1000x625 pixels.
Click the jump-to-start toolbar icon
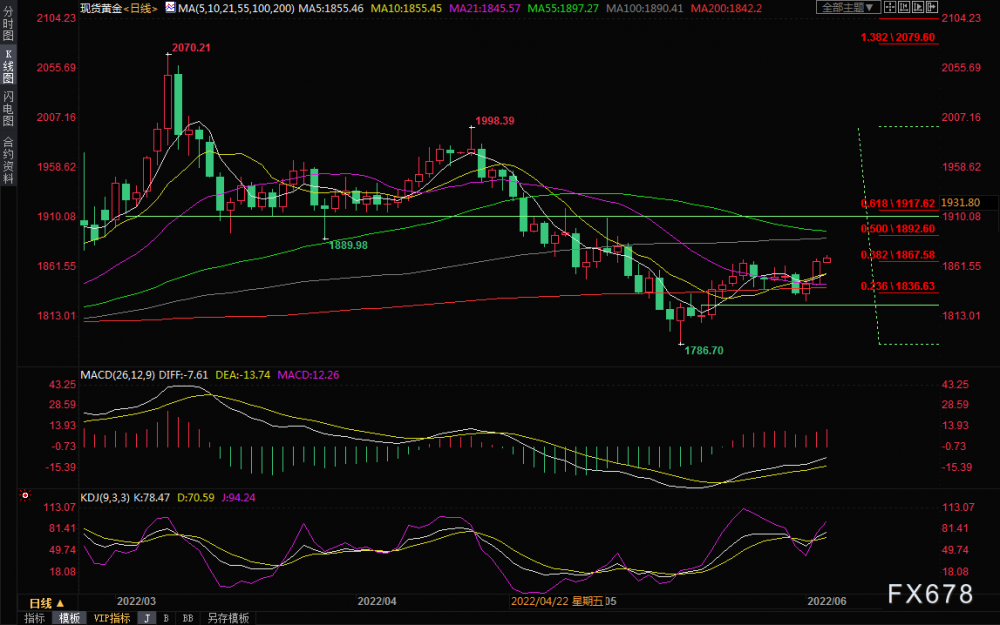tap(904, 7)
